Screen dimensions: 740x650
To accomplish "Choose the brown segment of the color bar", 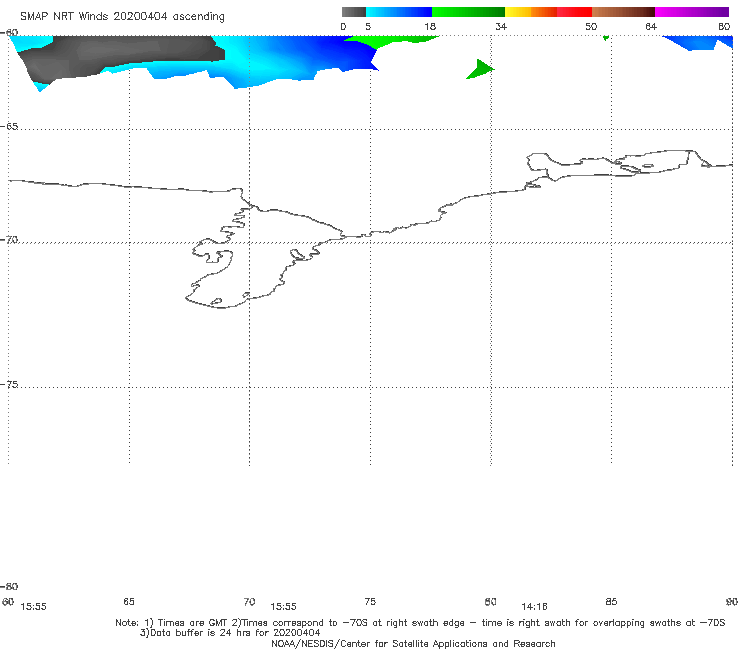I will point(623,12).
